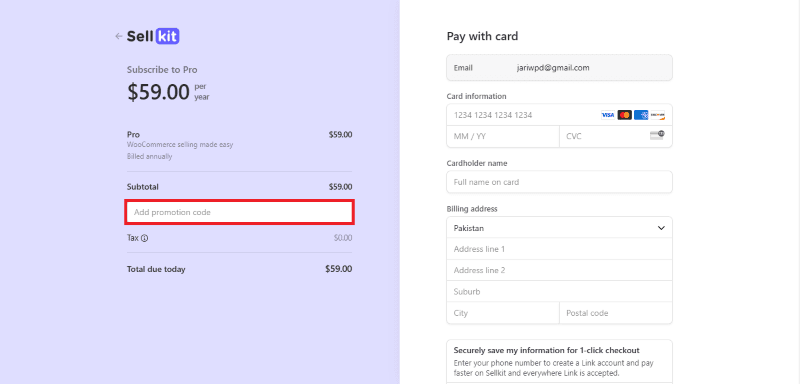
Task: Click into the CVC field
Action: click(x=616, y=137)
